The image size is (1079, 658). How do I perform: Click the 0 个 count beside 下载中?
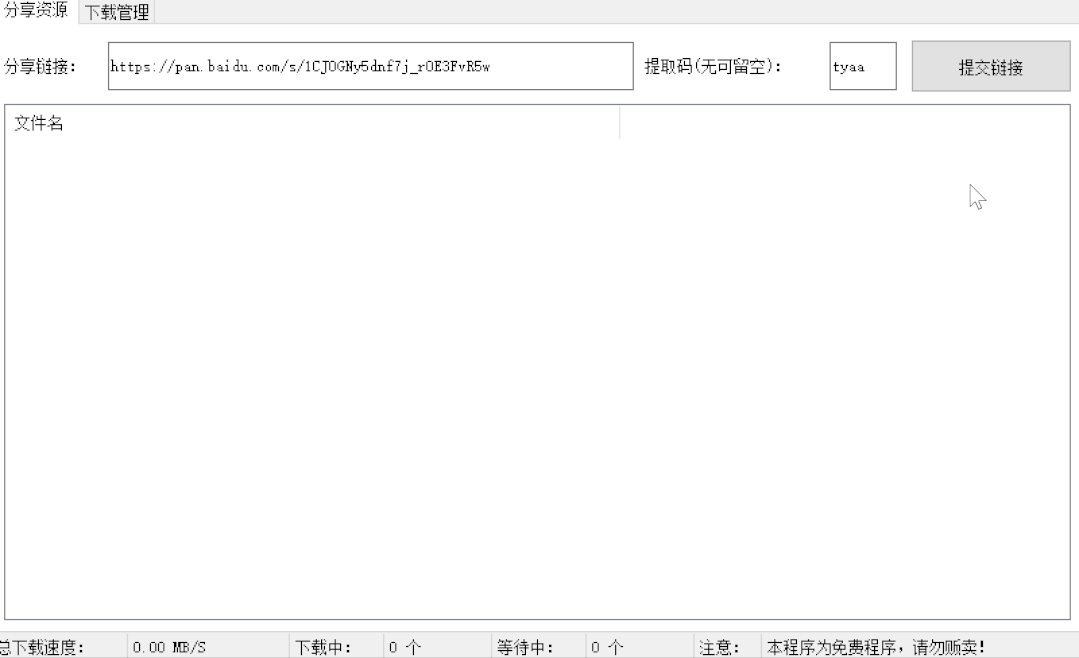click(x=405, y=647)
